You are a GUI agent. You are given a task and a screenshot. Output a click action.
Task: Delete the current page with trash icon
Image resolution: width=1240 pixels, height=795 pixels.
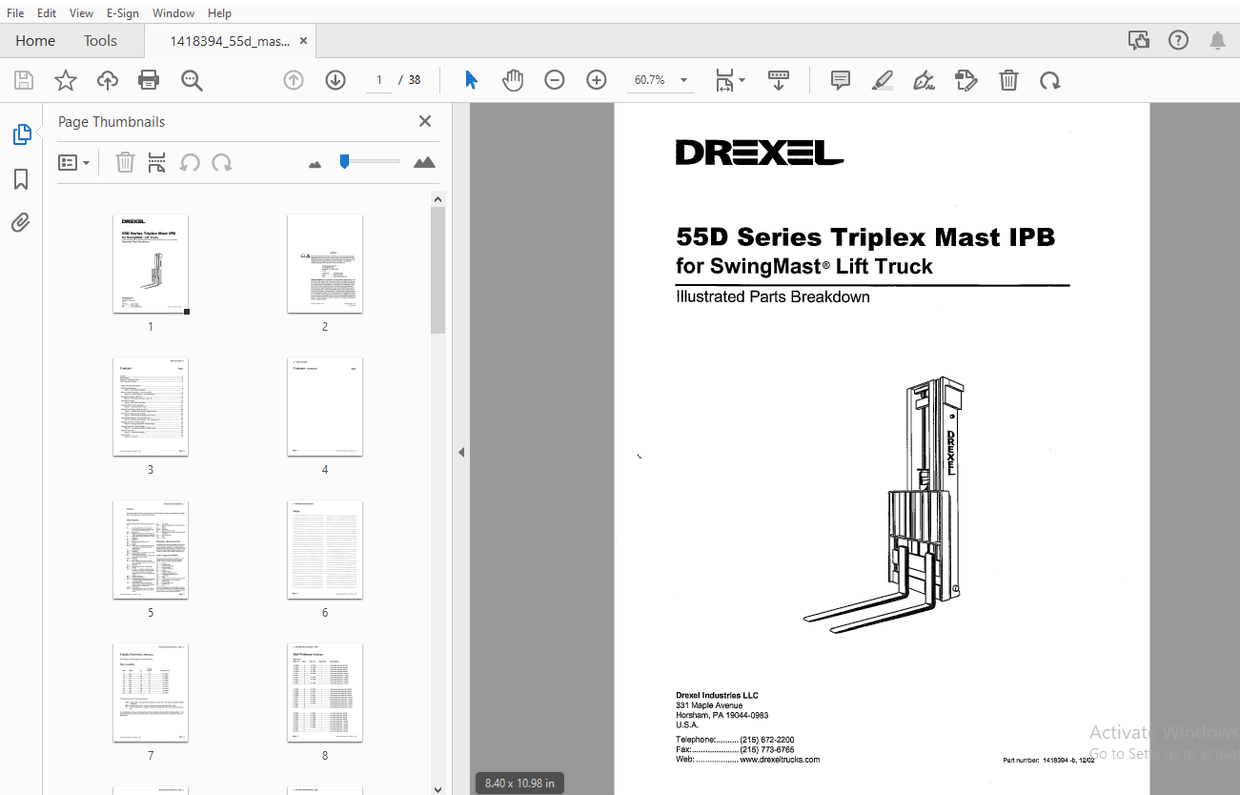coord(1009,80)
